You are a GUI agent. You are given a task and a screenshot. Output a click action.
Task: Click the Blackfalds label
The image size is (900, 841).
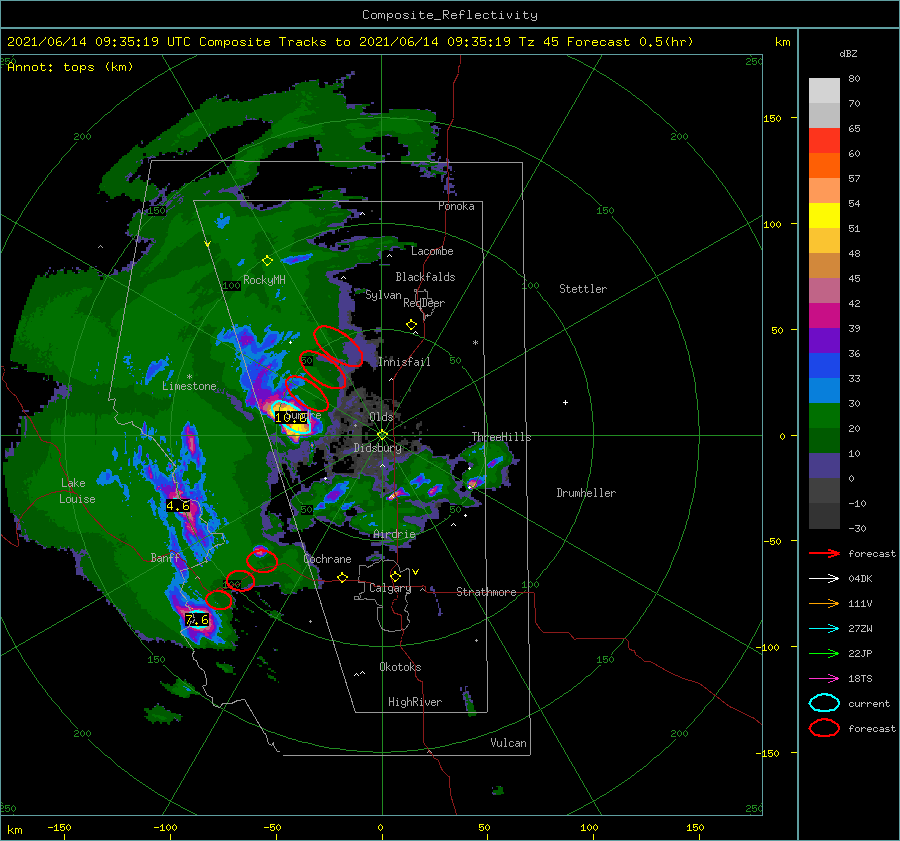coord(425,277)
